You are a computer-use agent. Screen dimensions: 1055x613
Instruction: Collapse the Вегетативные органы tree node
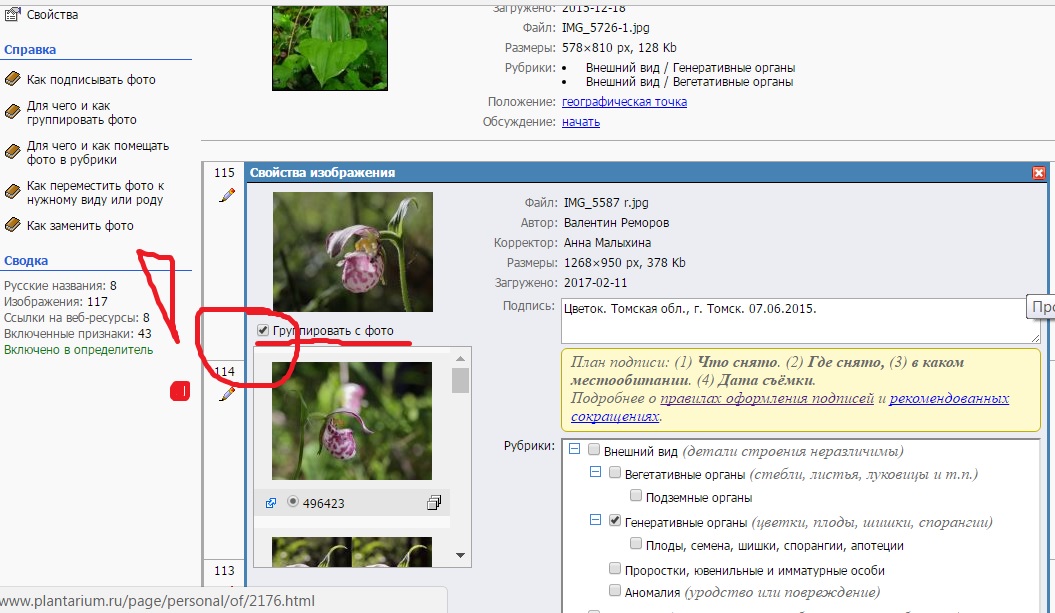click(595, 473)
